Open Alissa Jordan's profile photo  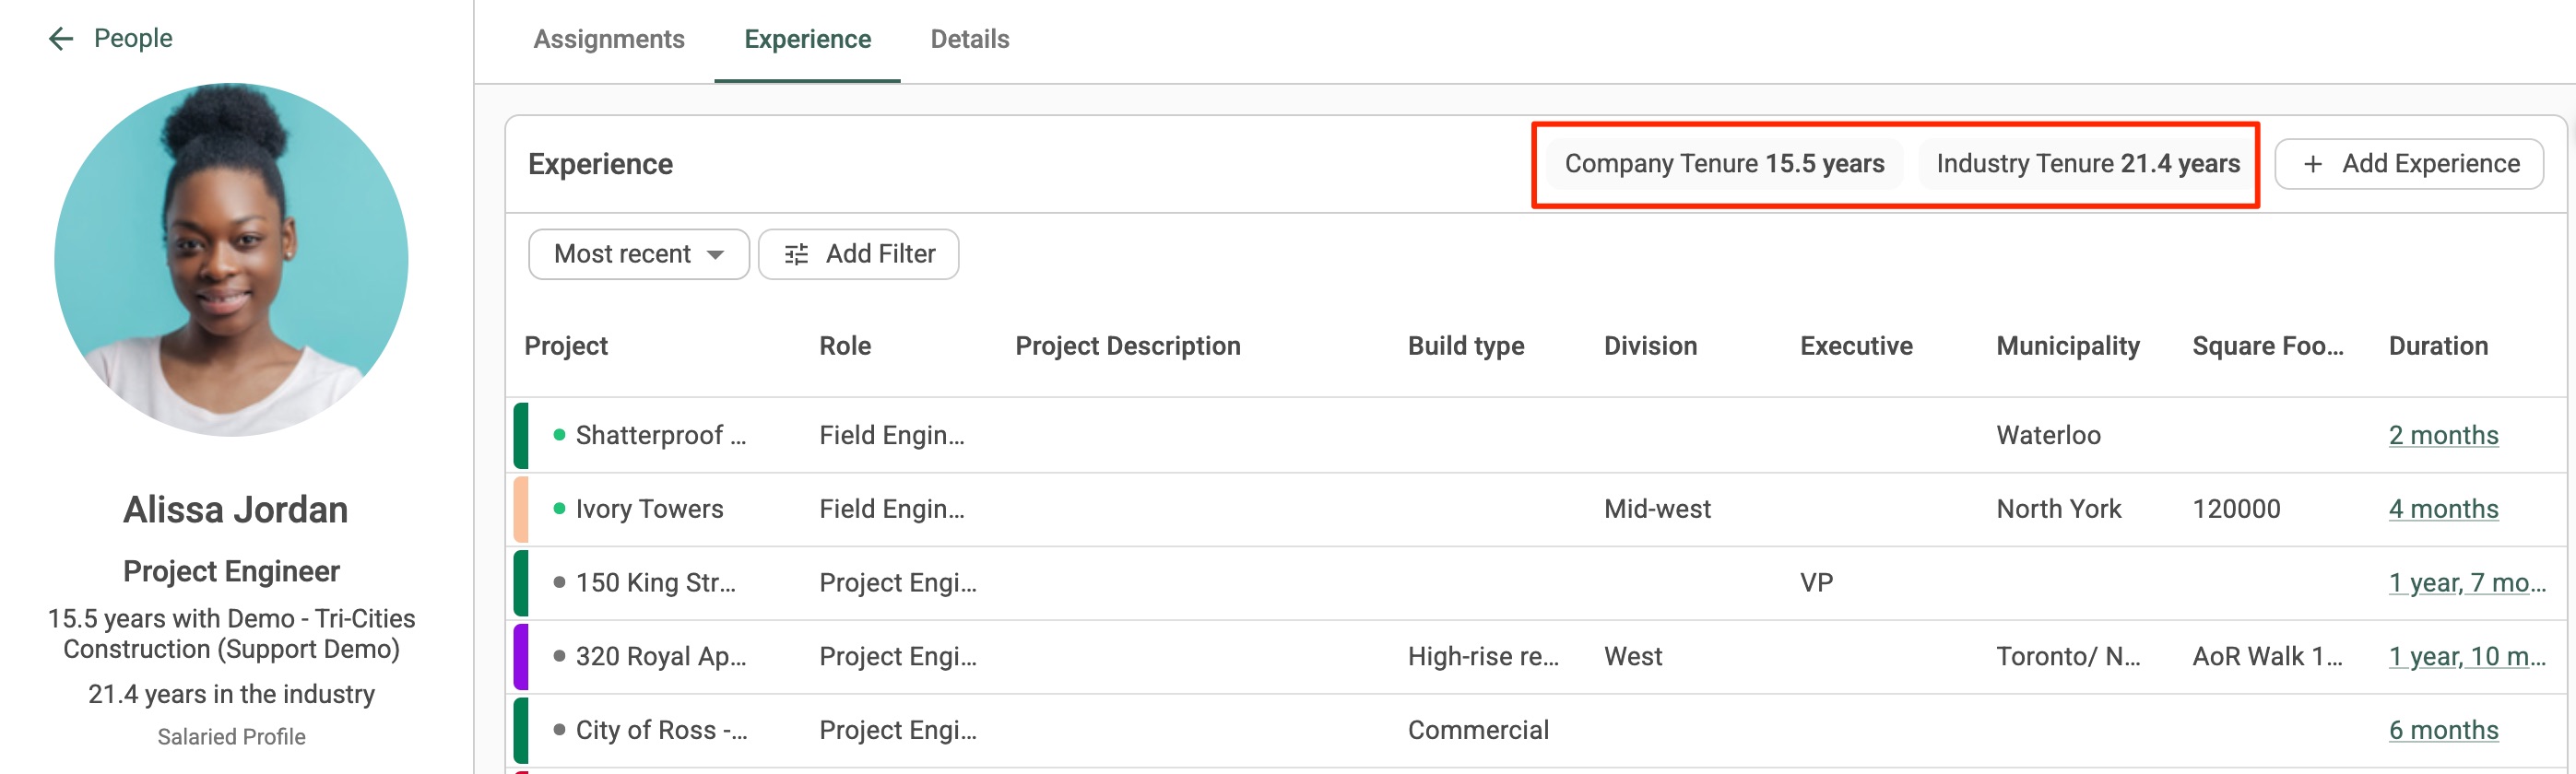[x=231, y=259]
